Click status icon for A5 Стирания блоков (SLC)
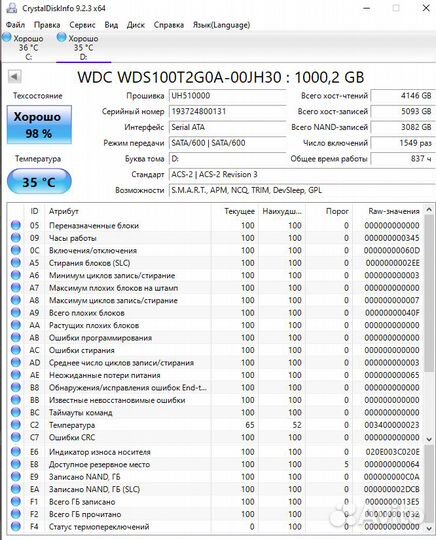 (15, 263)
